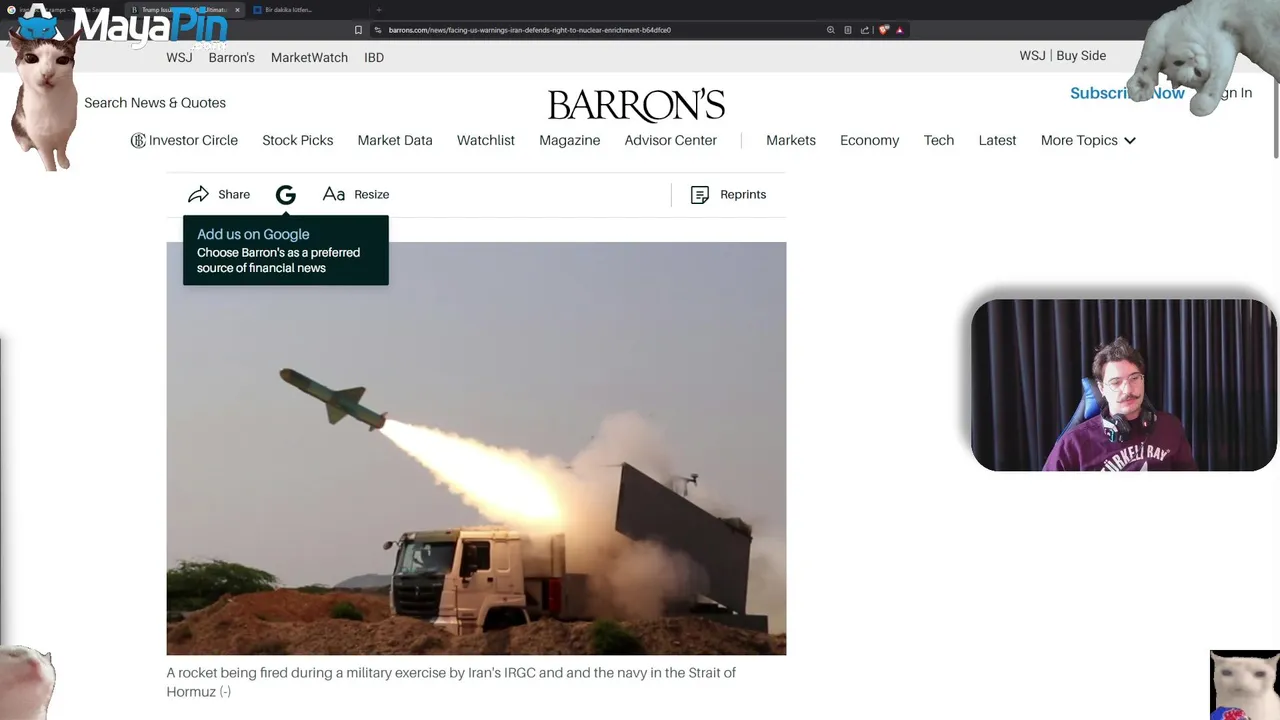The image size is (1280, 720).
Task: Go to the Latest section
Action: point(997,141)
